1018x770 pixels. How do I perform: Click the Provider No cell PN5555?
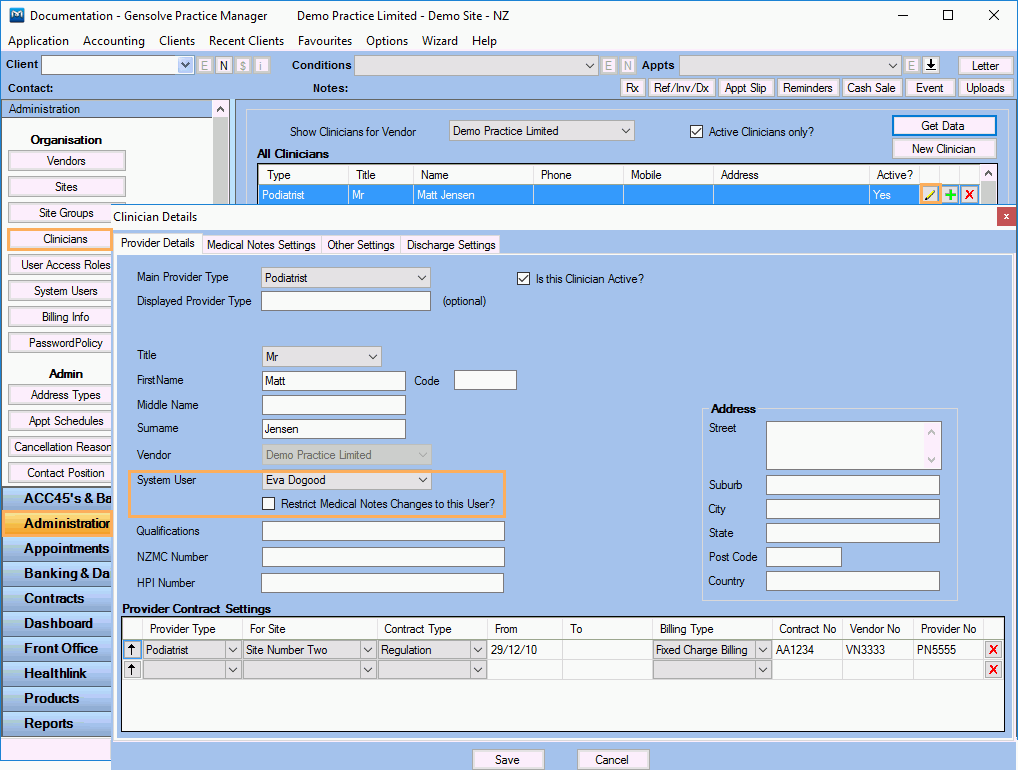[x=949, y=649]
